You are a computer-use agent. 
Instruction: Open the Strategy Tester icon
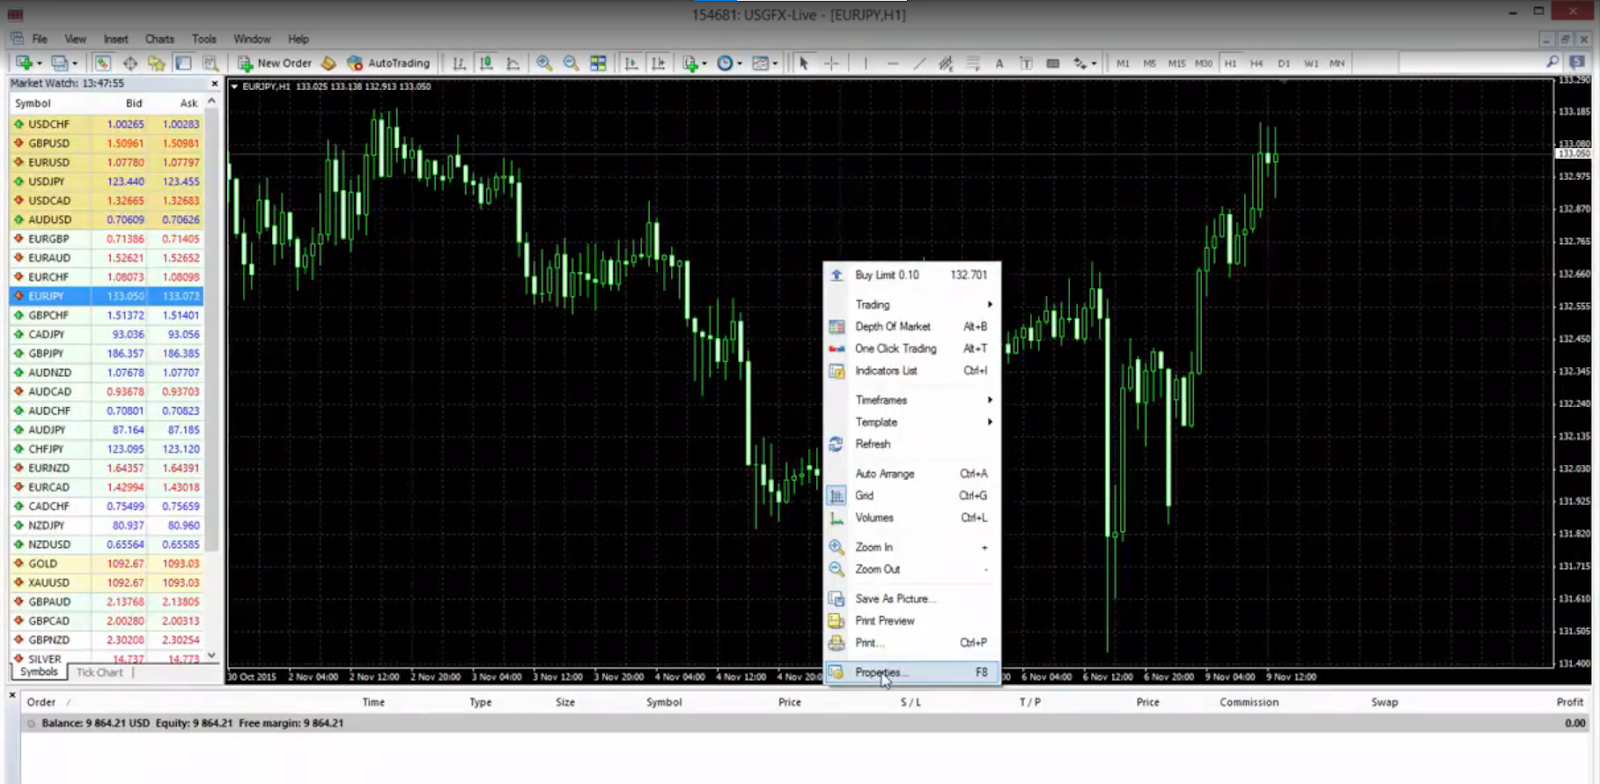click(x=210, y=63)
